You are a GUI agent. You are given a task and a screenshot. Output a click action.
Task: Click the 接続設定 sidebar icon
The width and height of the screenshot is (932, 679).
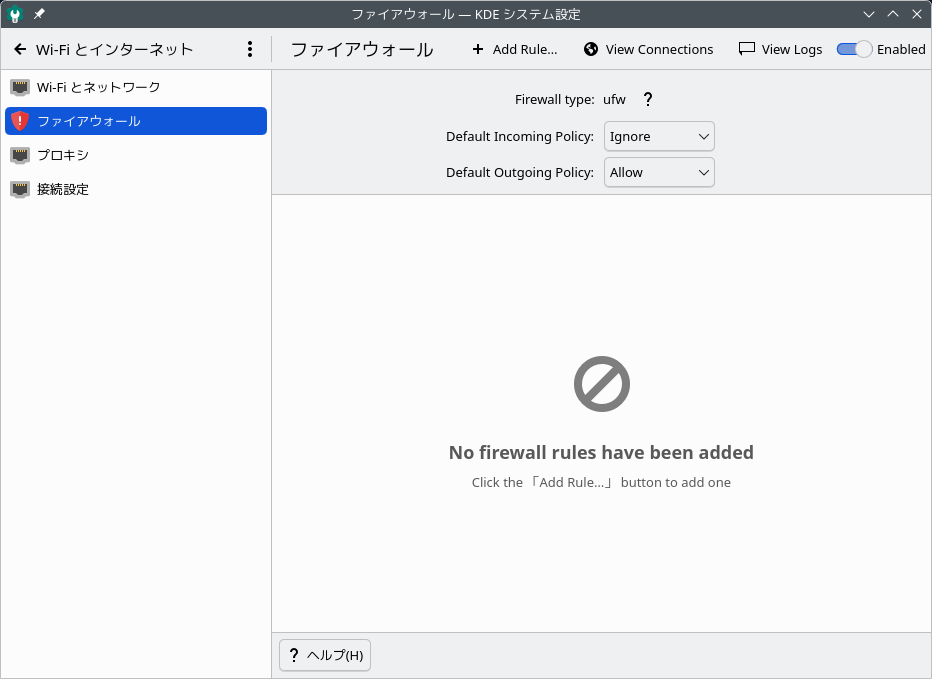tap(20, 189)
